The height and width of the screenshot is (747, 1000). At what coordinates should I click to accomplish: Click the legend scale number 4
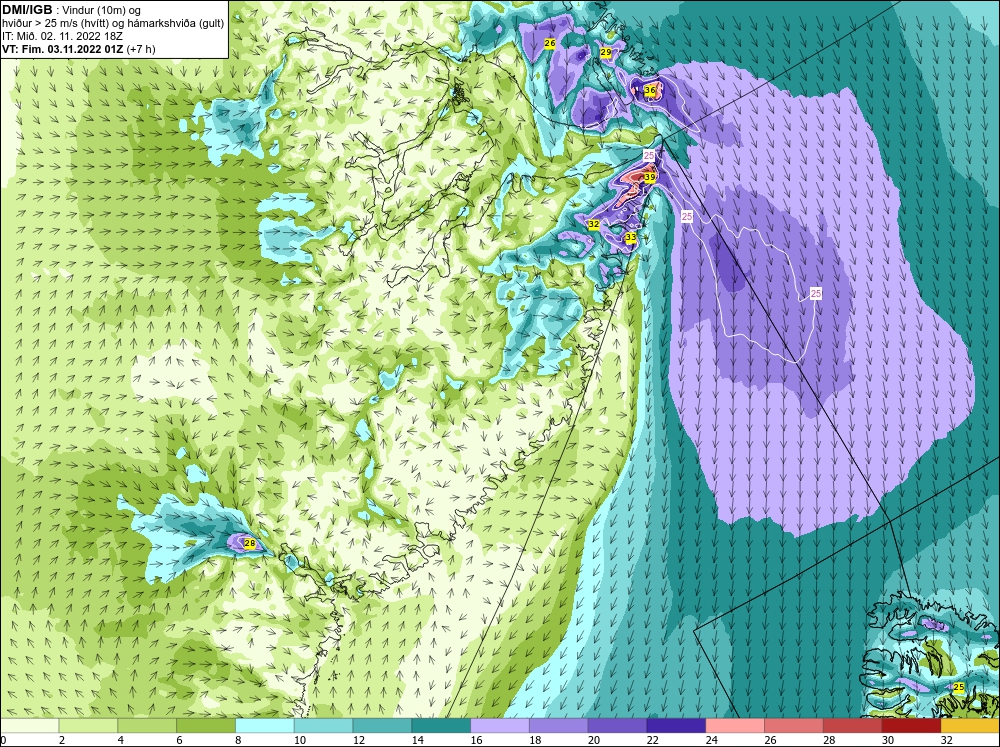[x=121, y=740]
